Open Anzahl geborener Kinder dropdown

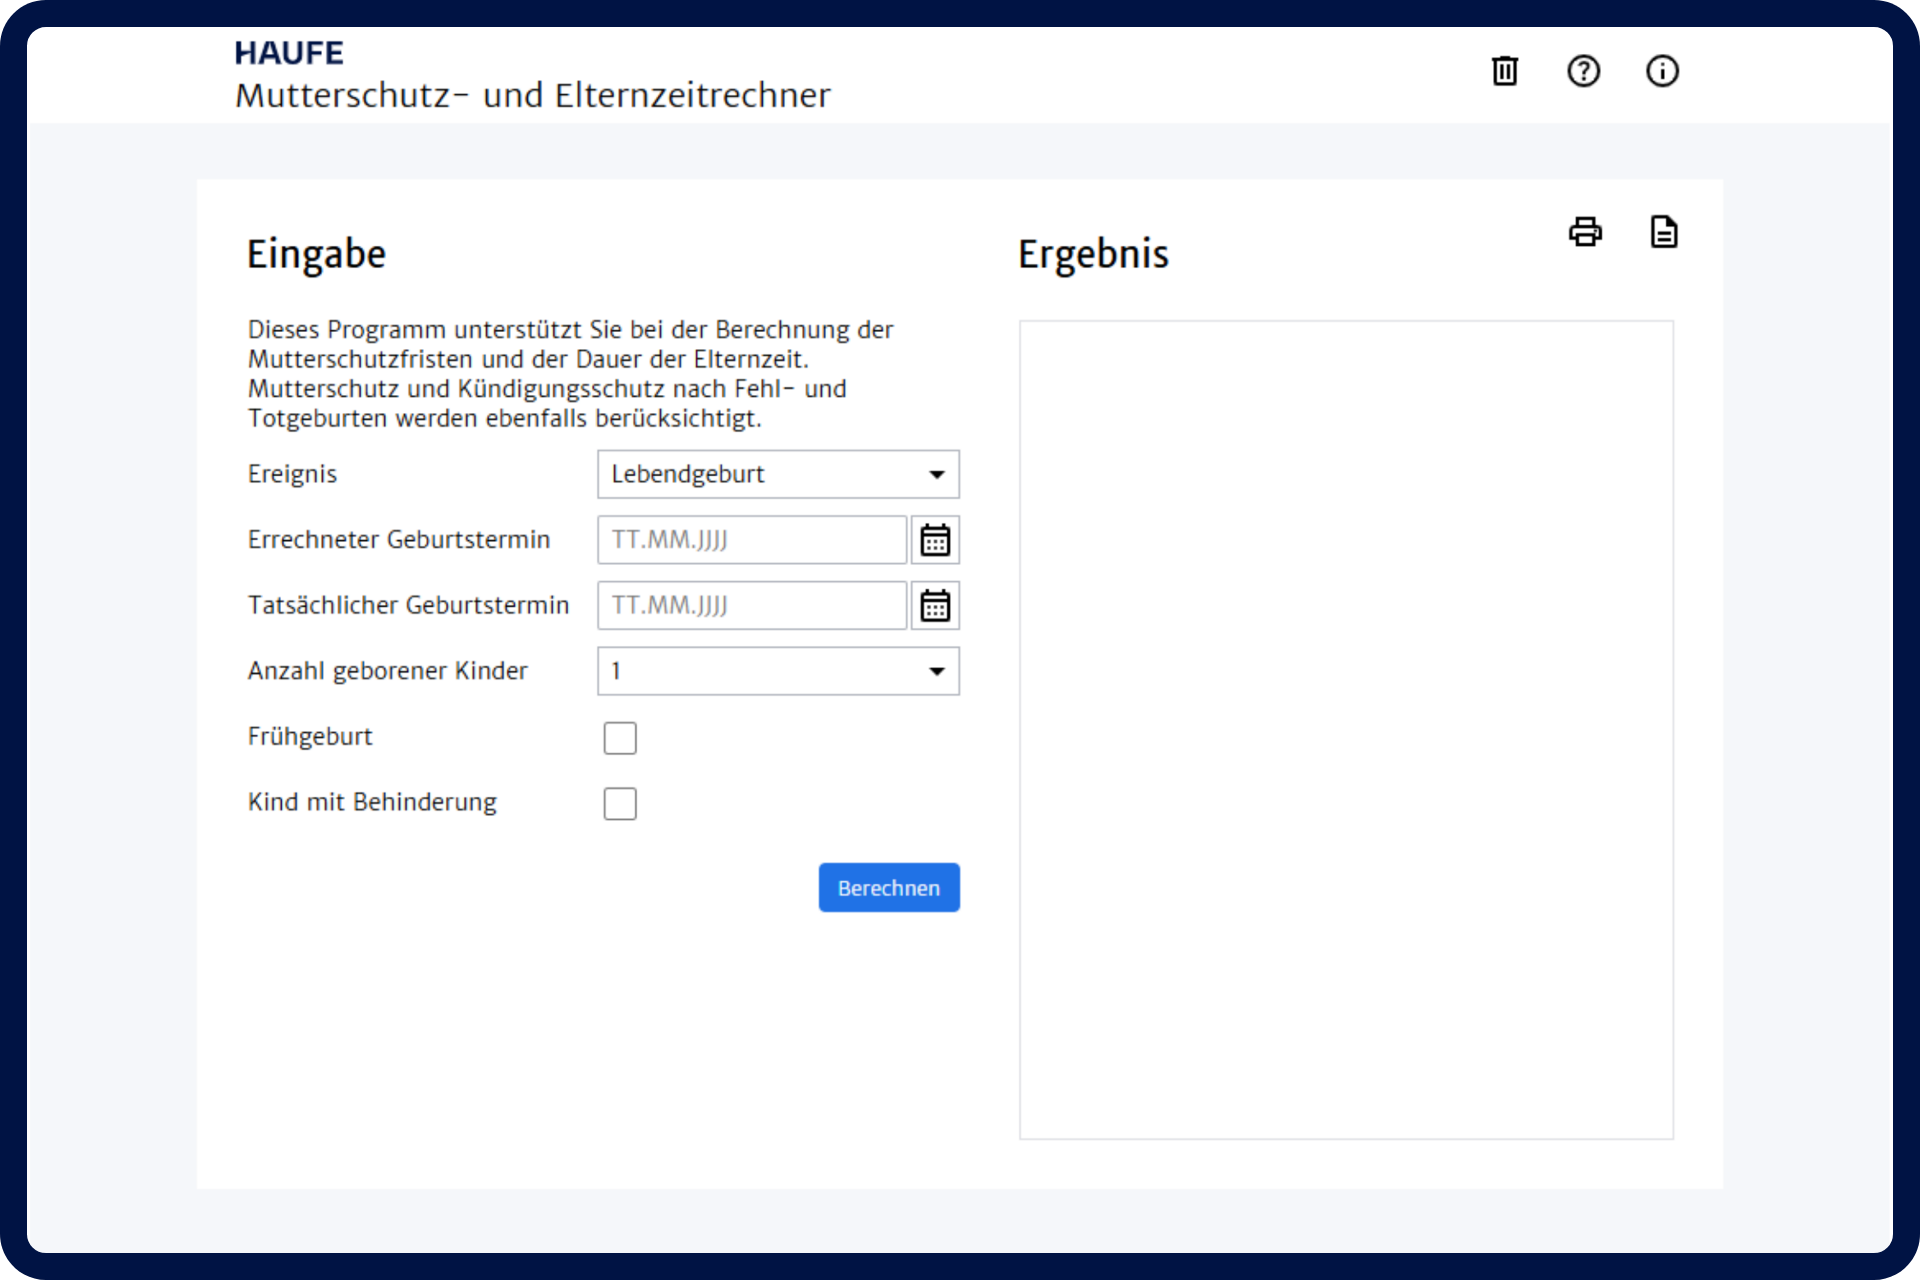click(778, 671)
